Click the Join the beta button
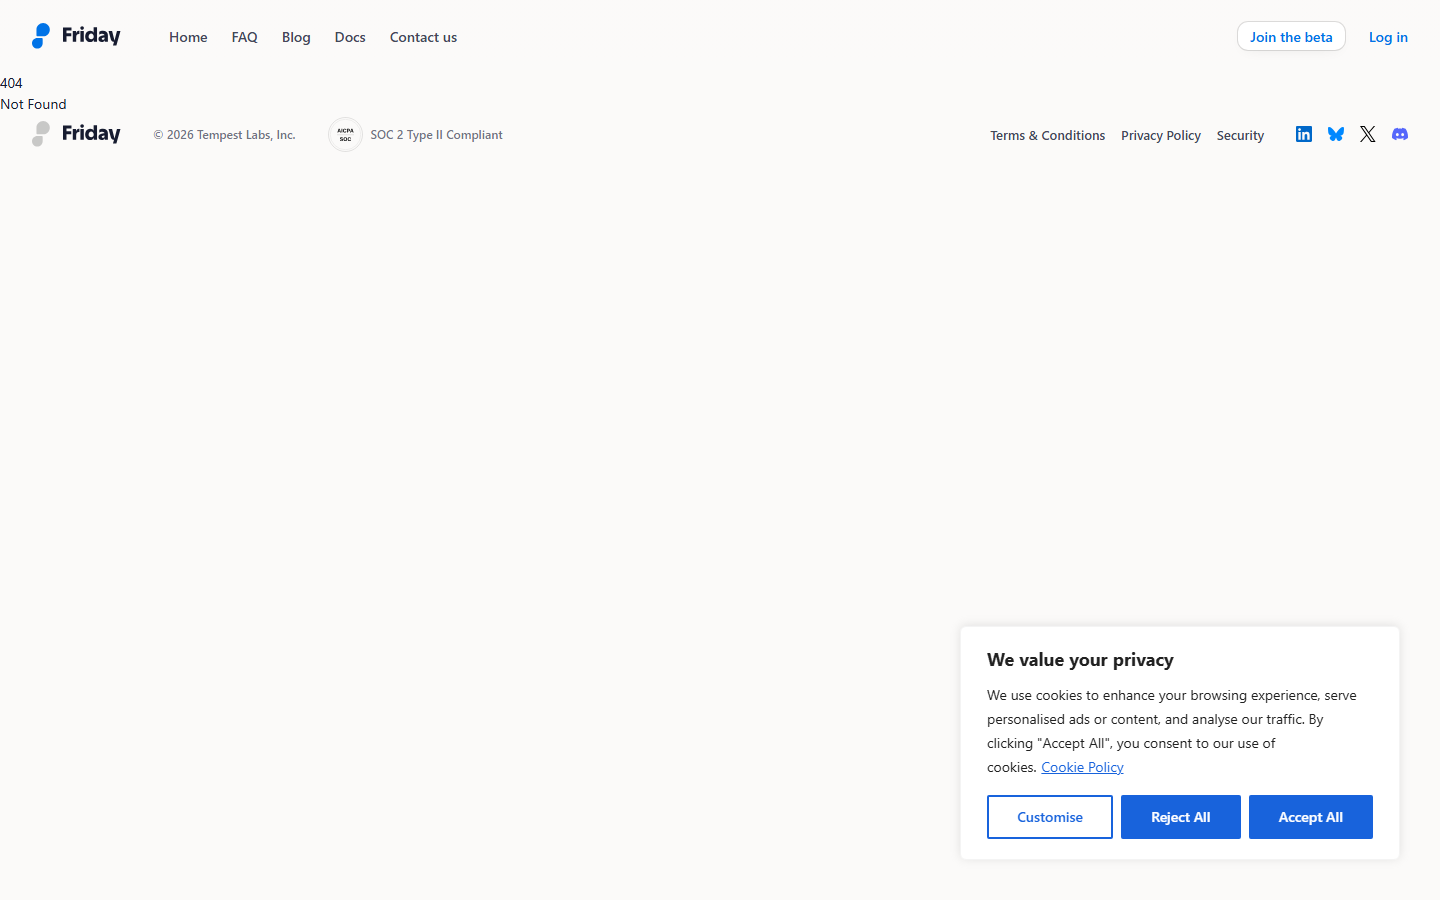This screenshot has width=1440, height=900. click(x=1291, y=36)
